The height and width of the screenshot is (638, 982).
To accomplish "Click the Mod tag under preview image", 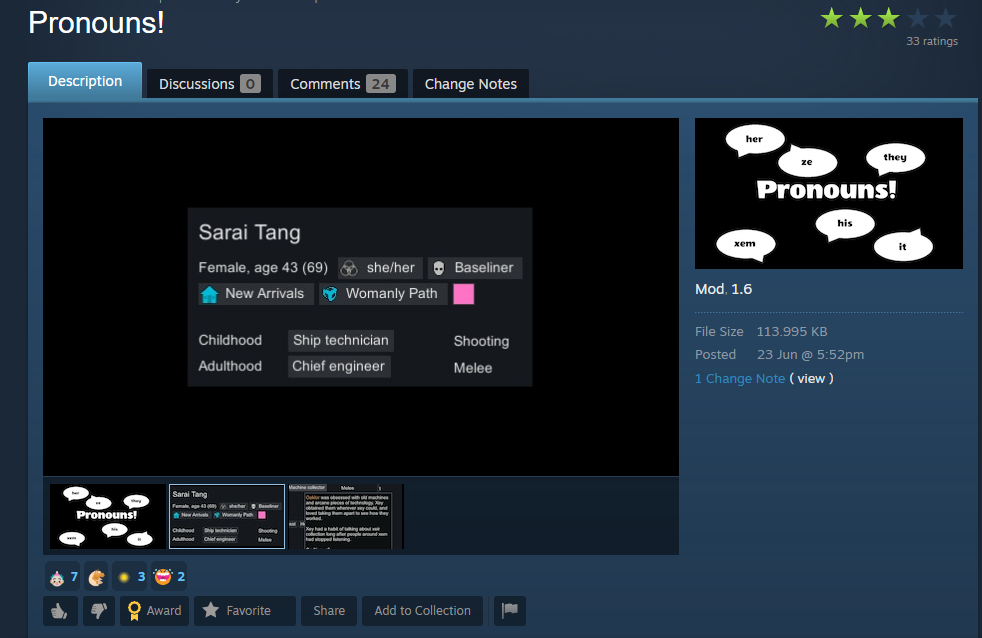I will 710,289.
